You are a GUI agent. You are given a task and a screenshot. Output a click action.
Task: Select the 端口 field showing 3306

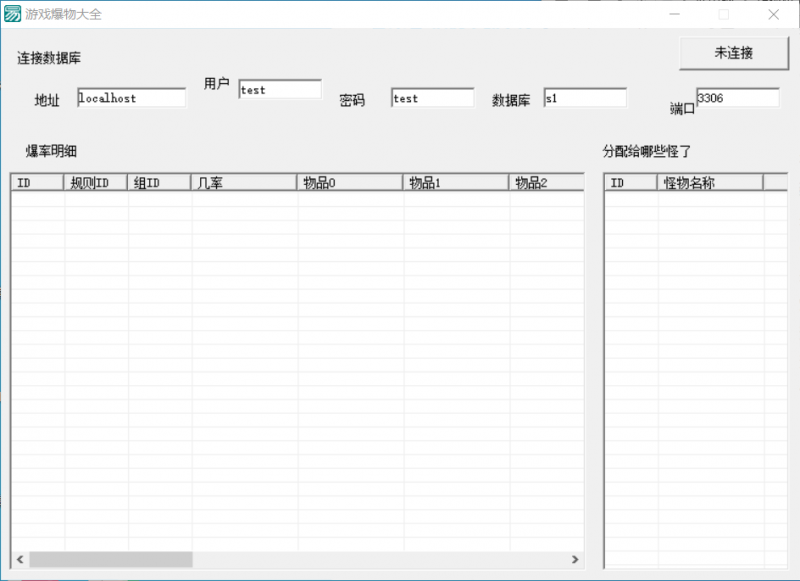pos(737,96)
